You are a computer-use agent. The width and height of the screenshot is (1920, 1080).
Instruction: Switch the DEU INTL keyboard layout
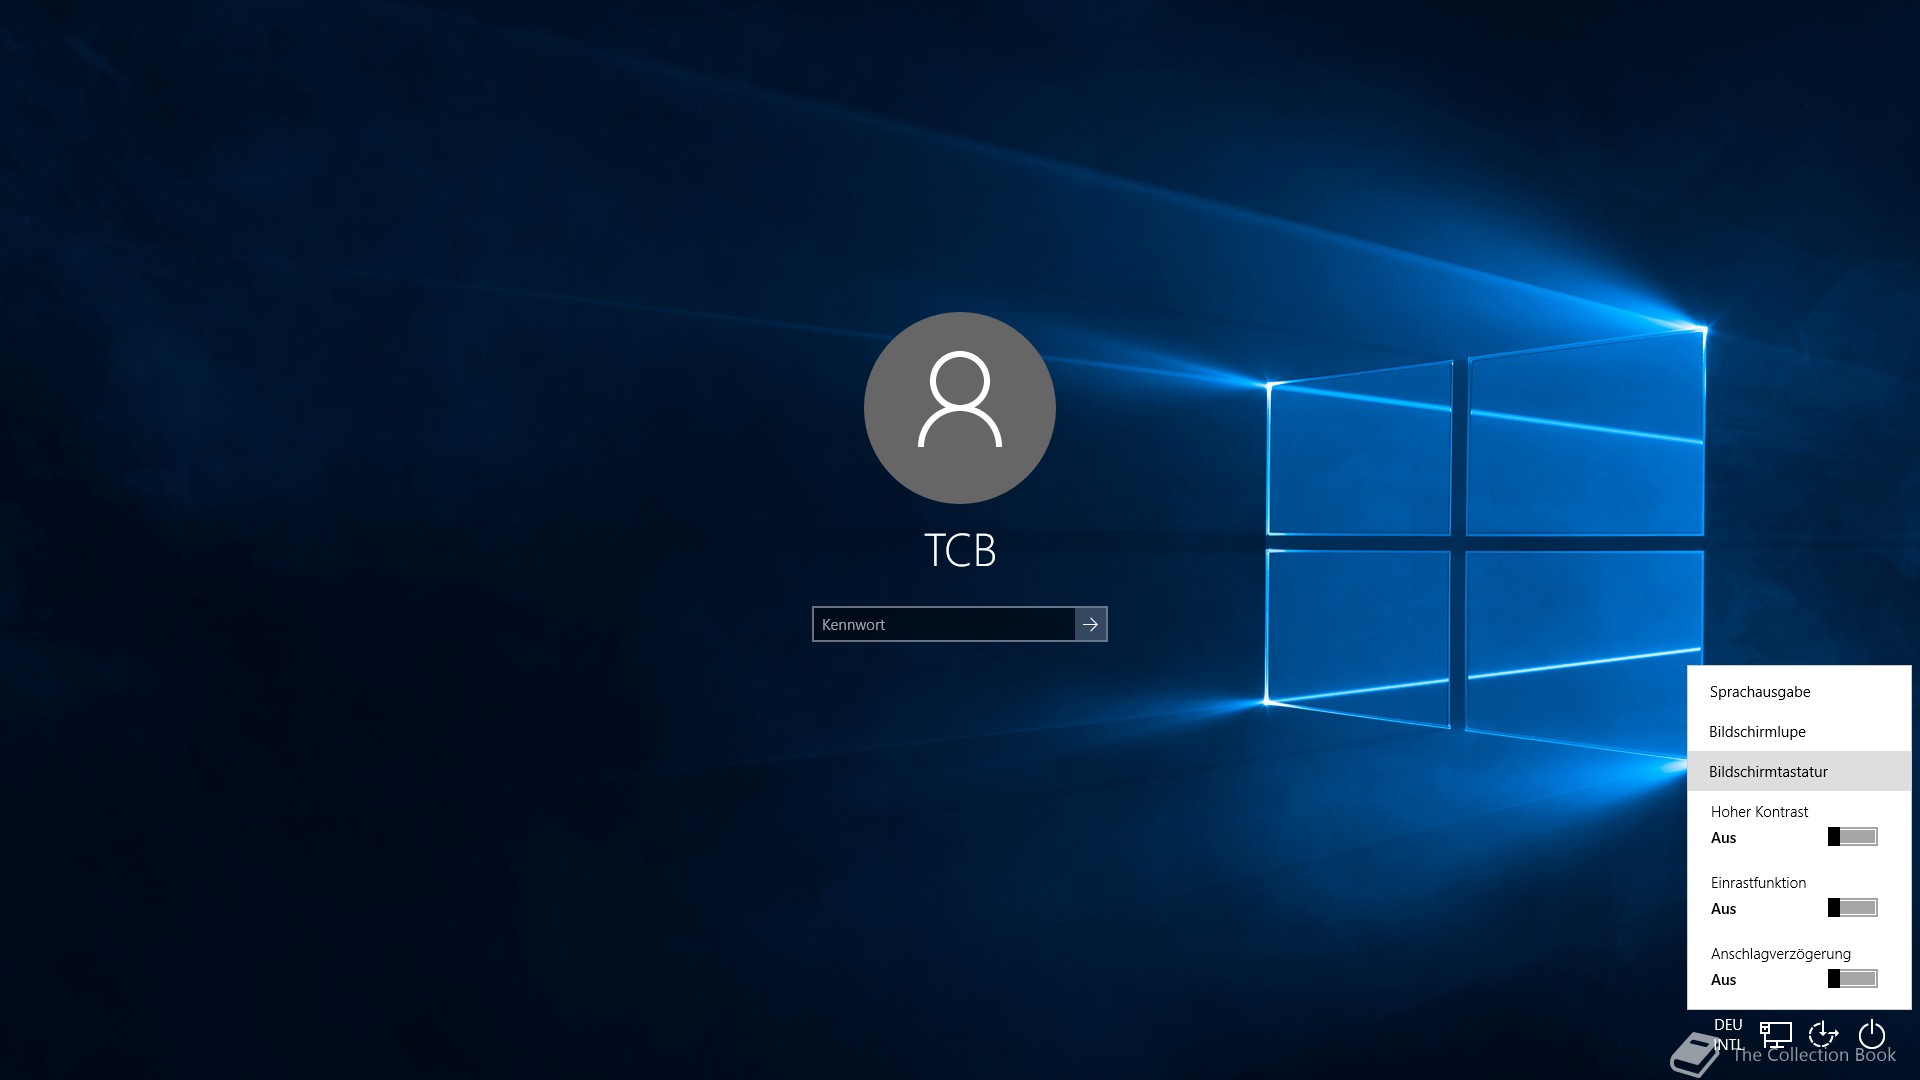1728,1035
